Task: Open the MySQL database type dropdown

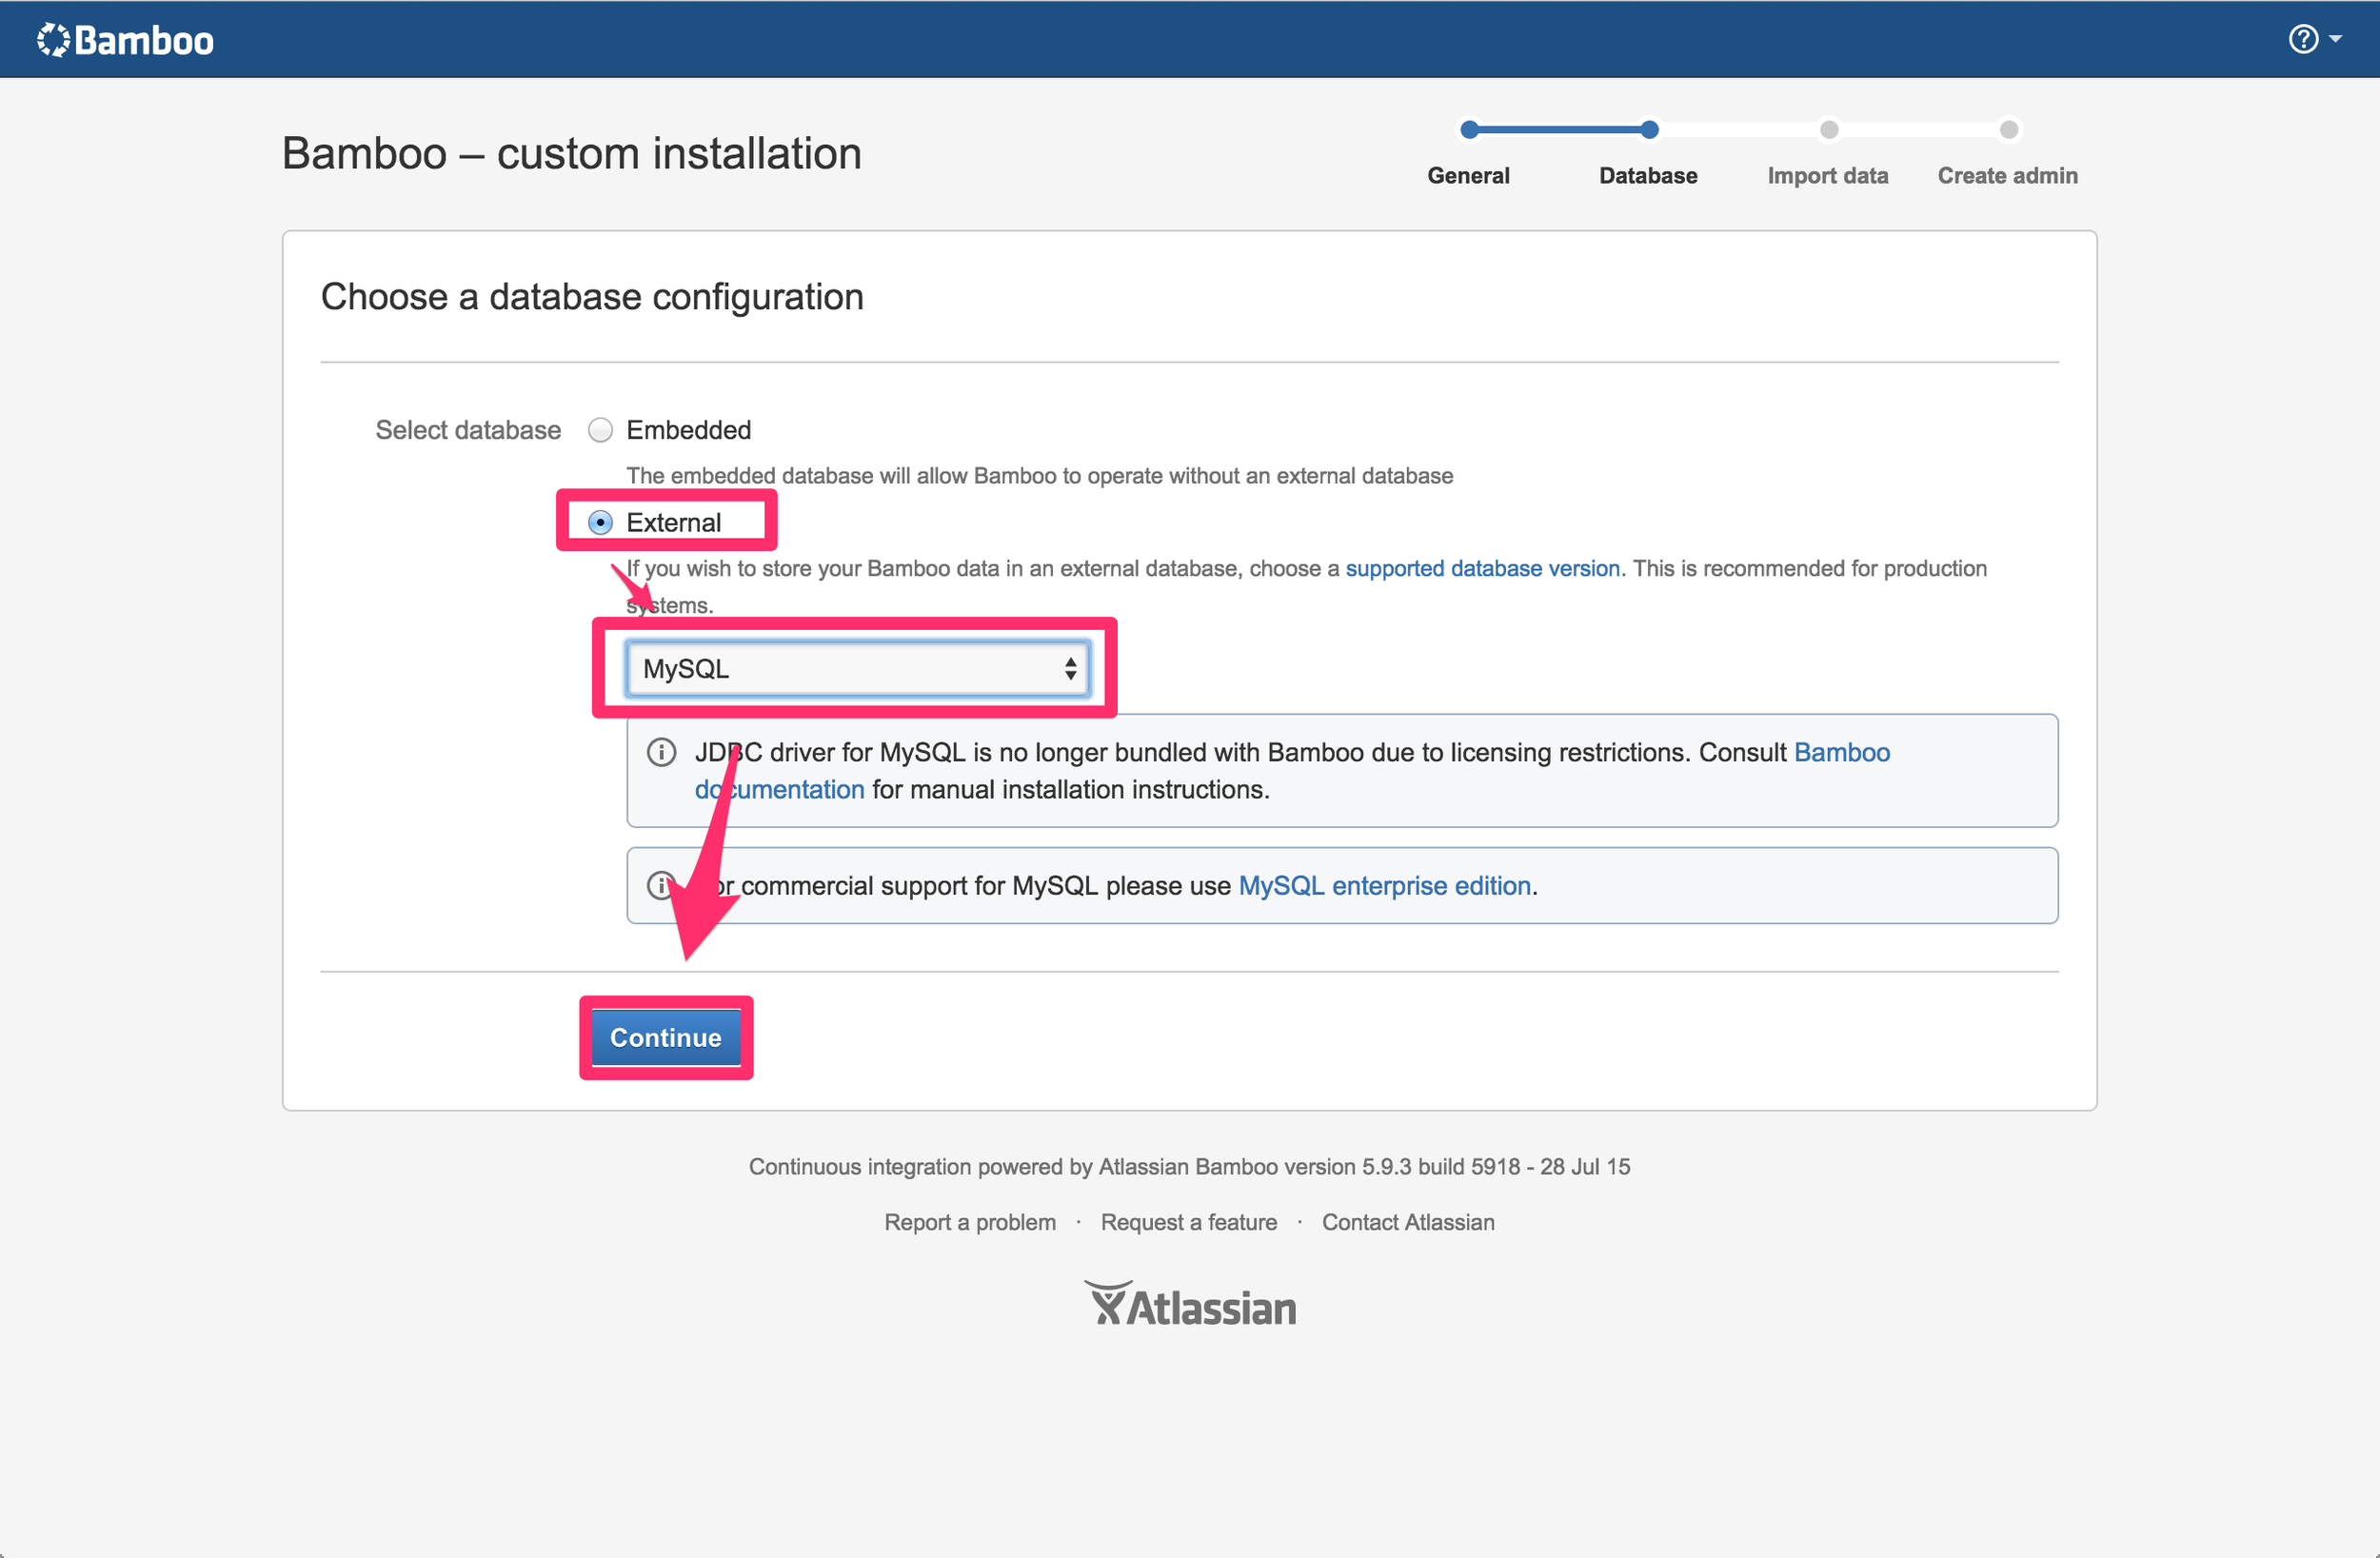Action: pyautogui.click(x=858, y=668)
